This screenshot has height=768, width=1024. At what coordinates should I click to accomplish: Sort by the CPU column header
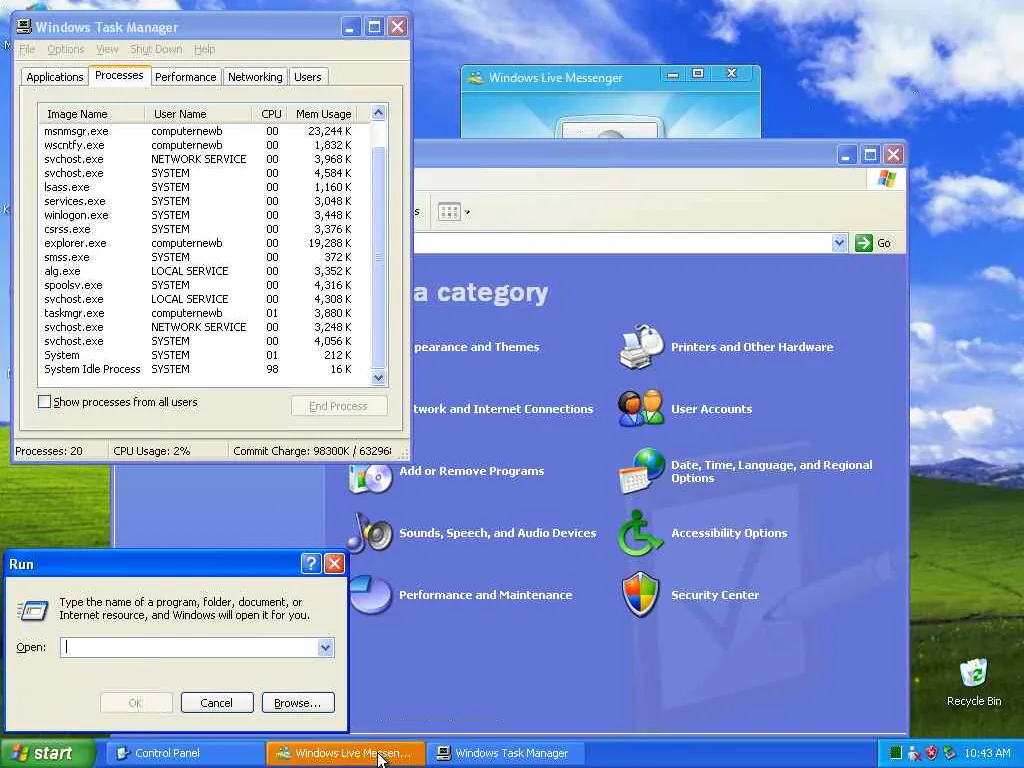(270, 114)
